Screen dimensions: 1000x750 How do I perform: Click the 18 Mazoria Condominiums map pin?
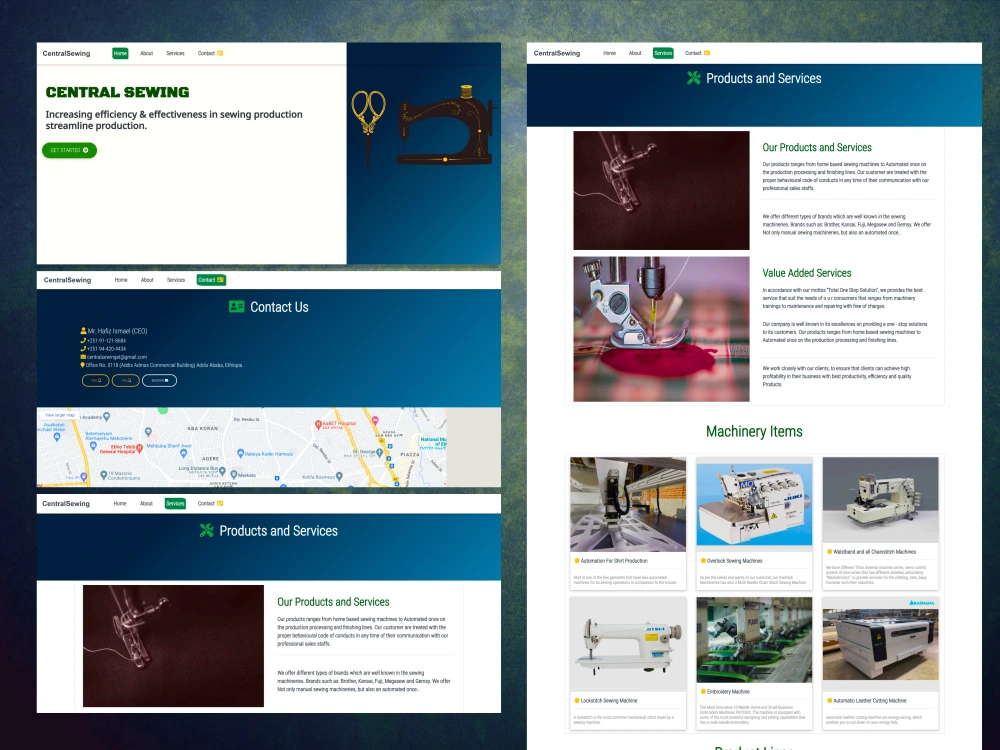click(x=103, y=475)
